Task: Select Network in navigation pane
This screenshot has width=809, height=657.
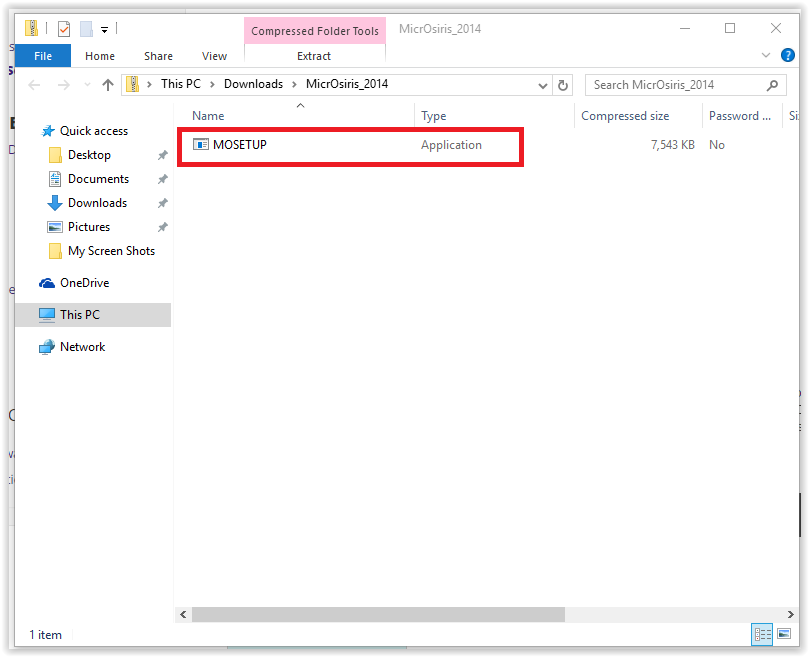Action: click(x=82, y=347)
